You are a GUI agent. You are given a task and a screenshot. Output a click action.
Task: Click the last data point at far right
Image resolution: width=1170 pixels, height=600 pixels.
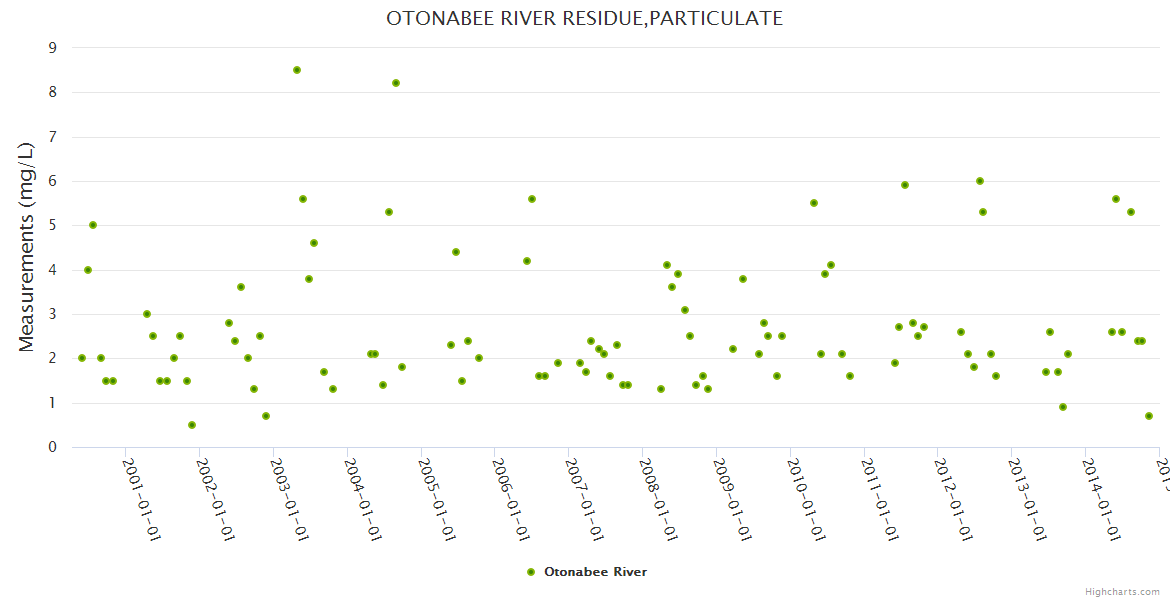coord(1149,416)
